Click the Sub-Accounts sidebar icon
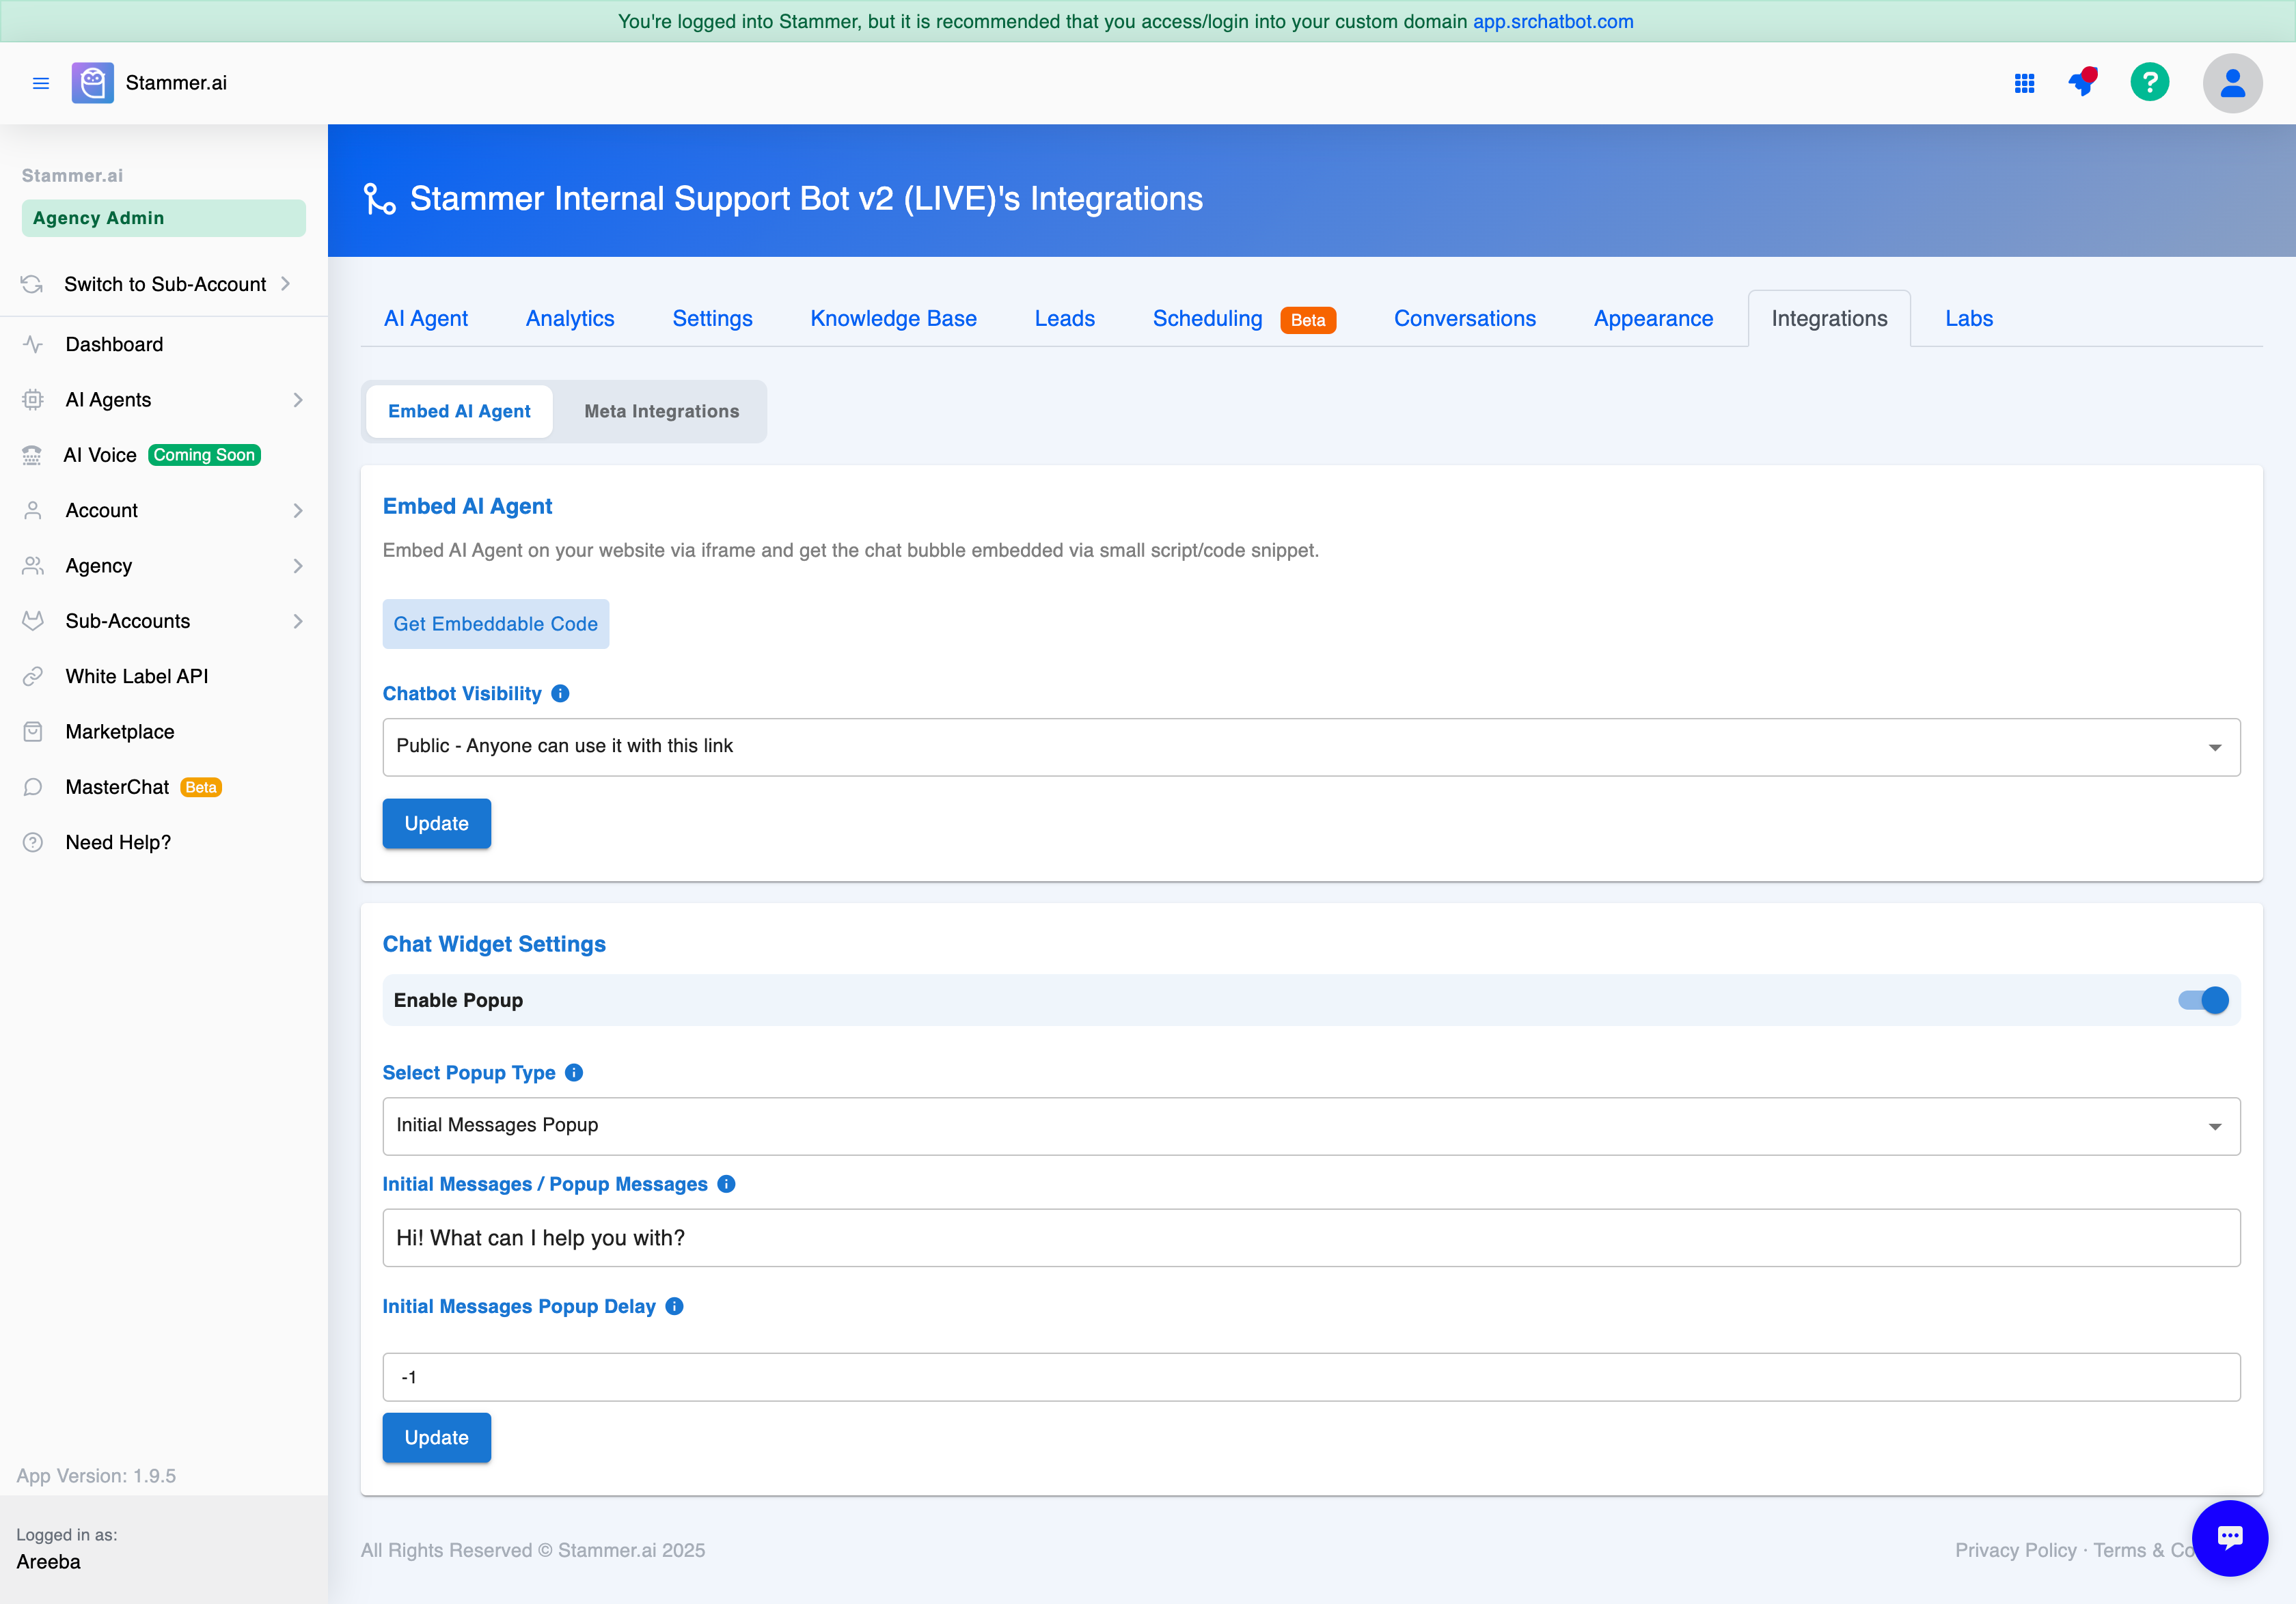 [x=33, y=621]
